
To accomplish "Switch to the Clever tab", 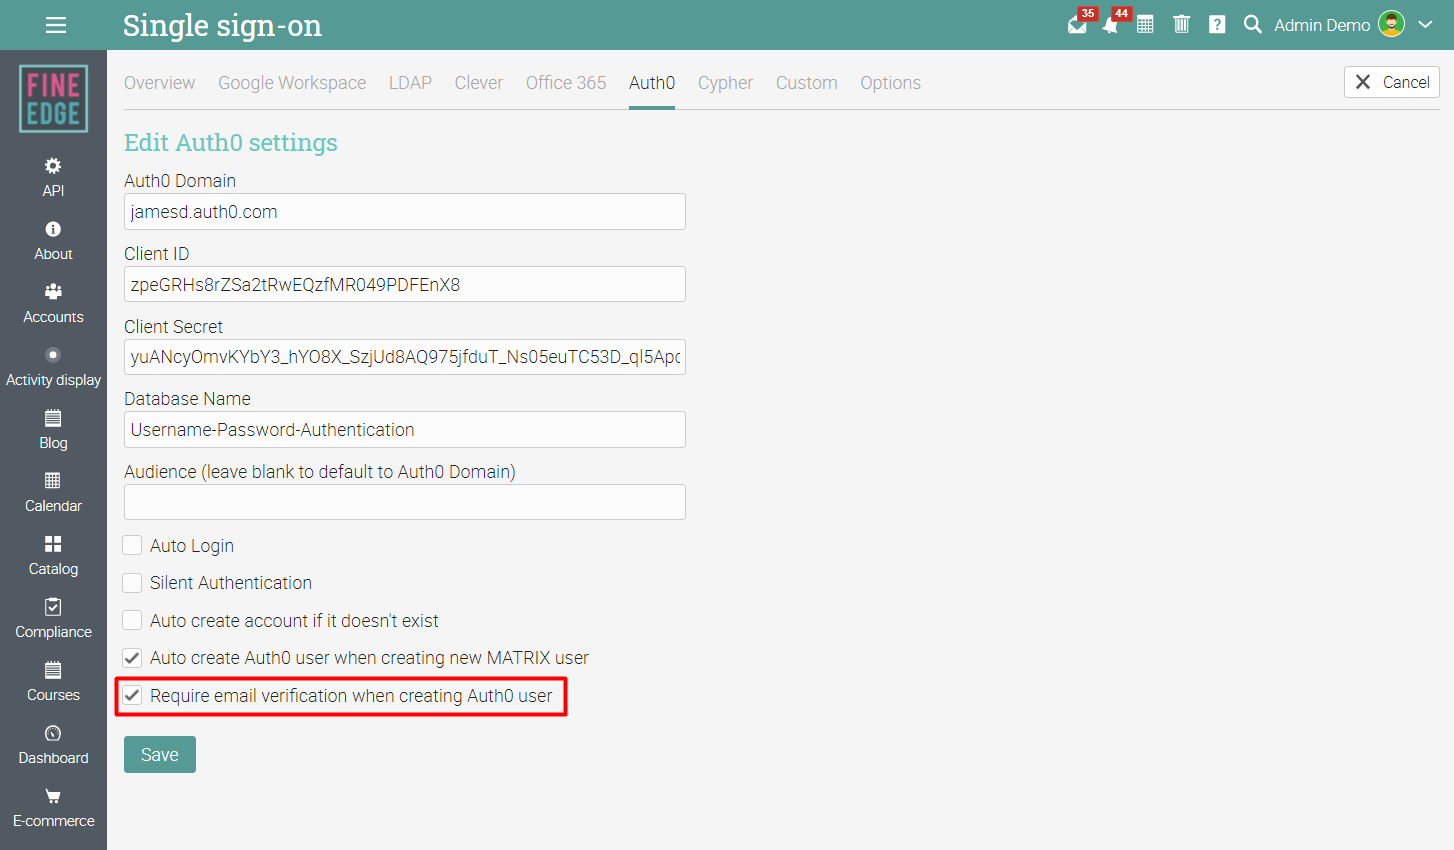I will 479,83.
